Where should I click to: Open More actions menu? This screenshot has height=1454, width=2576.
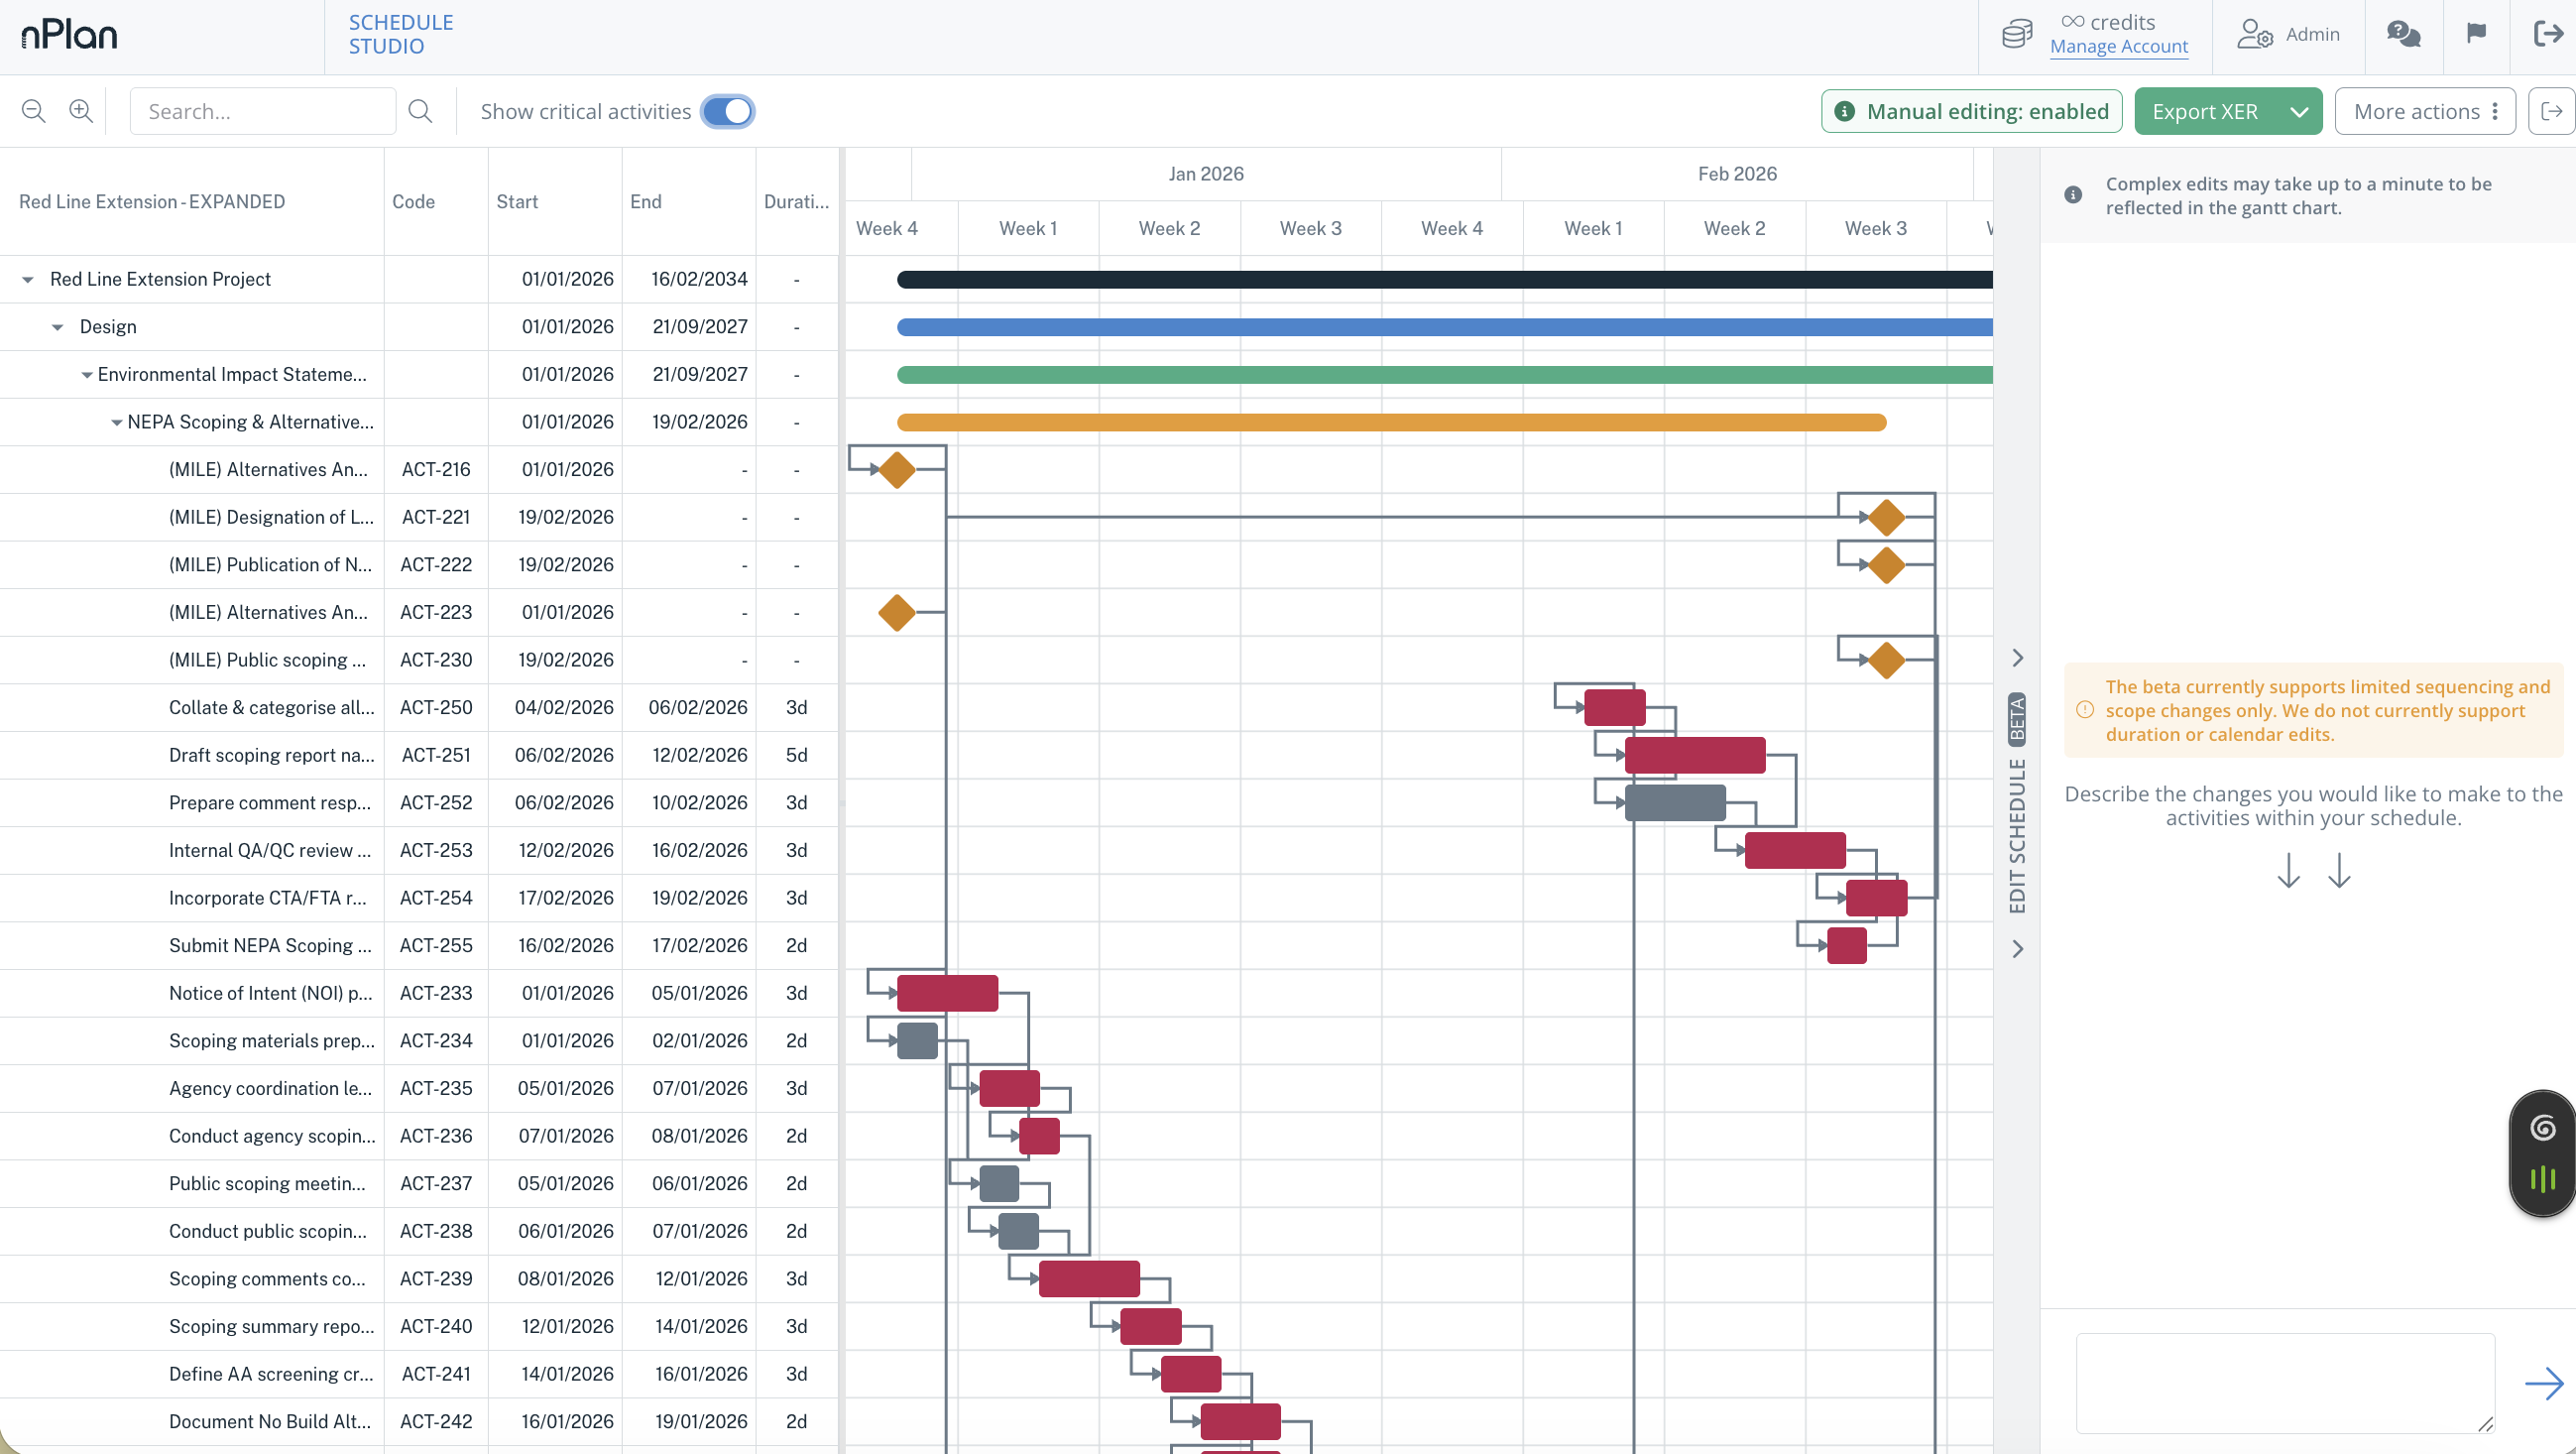[x=2425, y=111]
